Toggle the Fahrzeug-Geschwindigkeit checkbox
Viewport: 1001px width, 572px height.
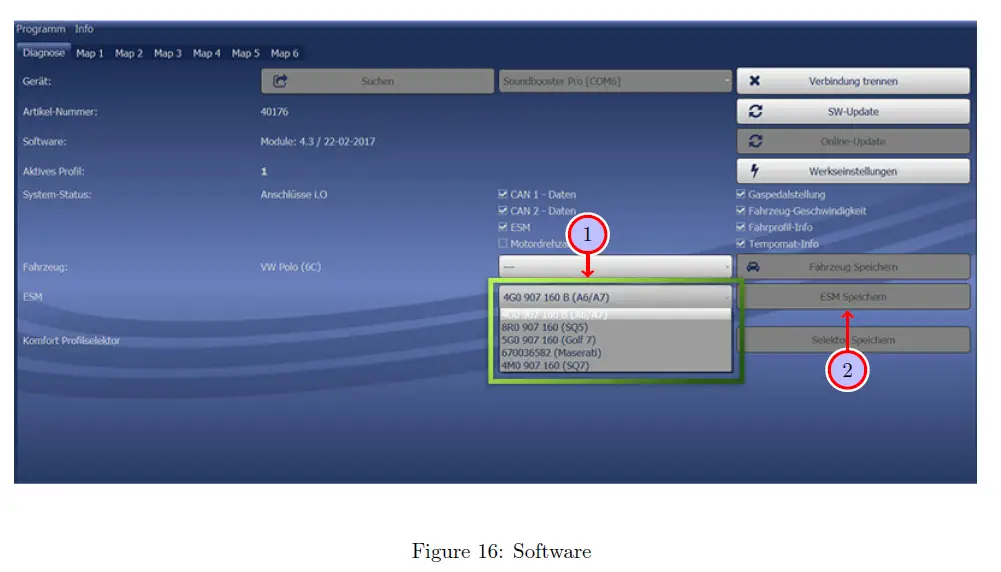tap(741, 211)
